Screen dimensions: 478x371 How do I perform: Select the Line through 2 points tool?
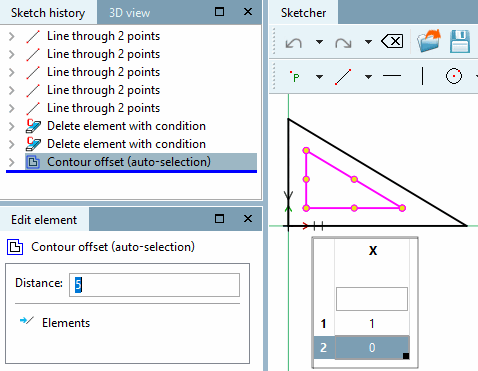343,77
